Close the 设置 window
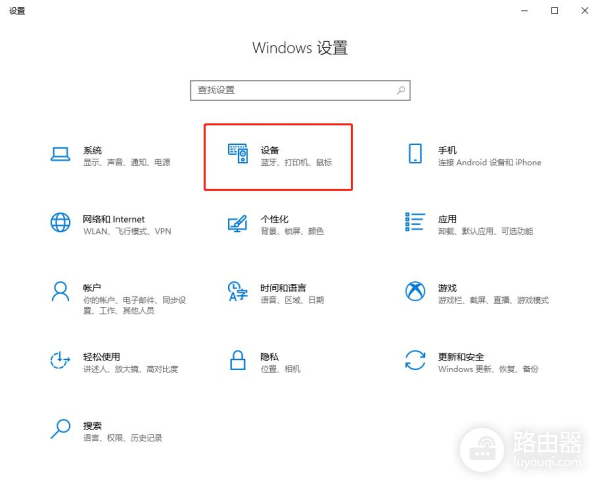 (x=584, y=11)
